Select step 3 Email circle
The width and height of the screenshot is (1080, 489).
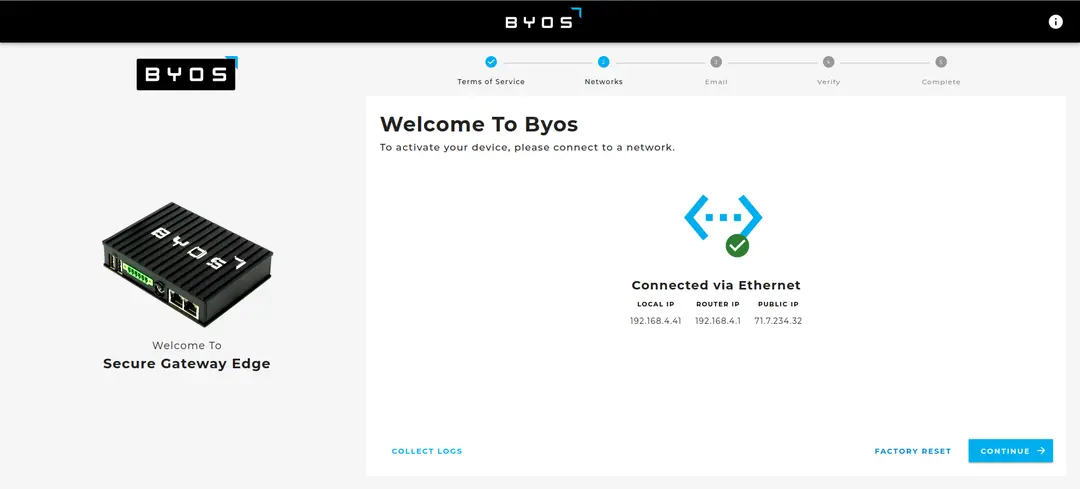[x=716, y=62]
